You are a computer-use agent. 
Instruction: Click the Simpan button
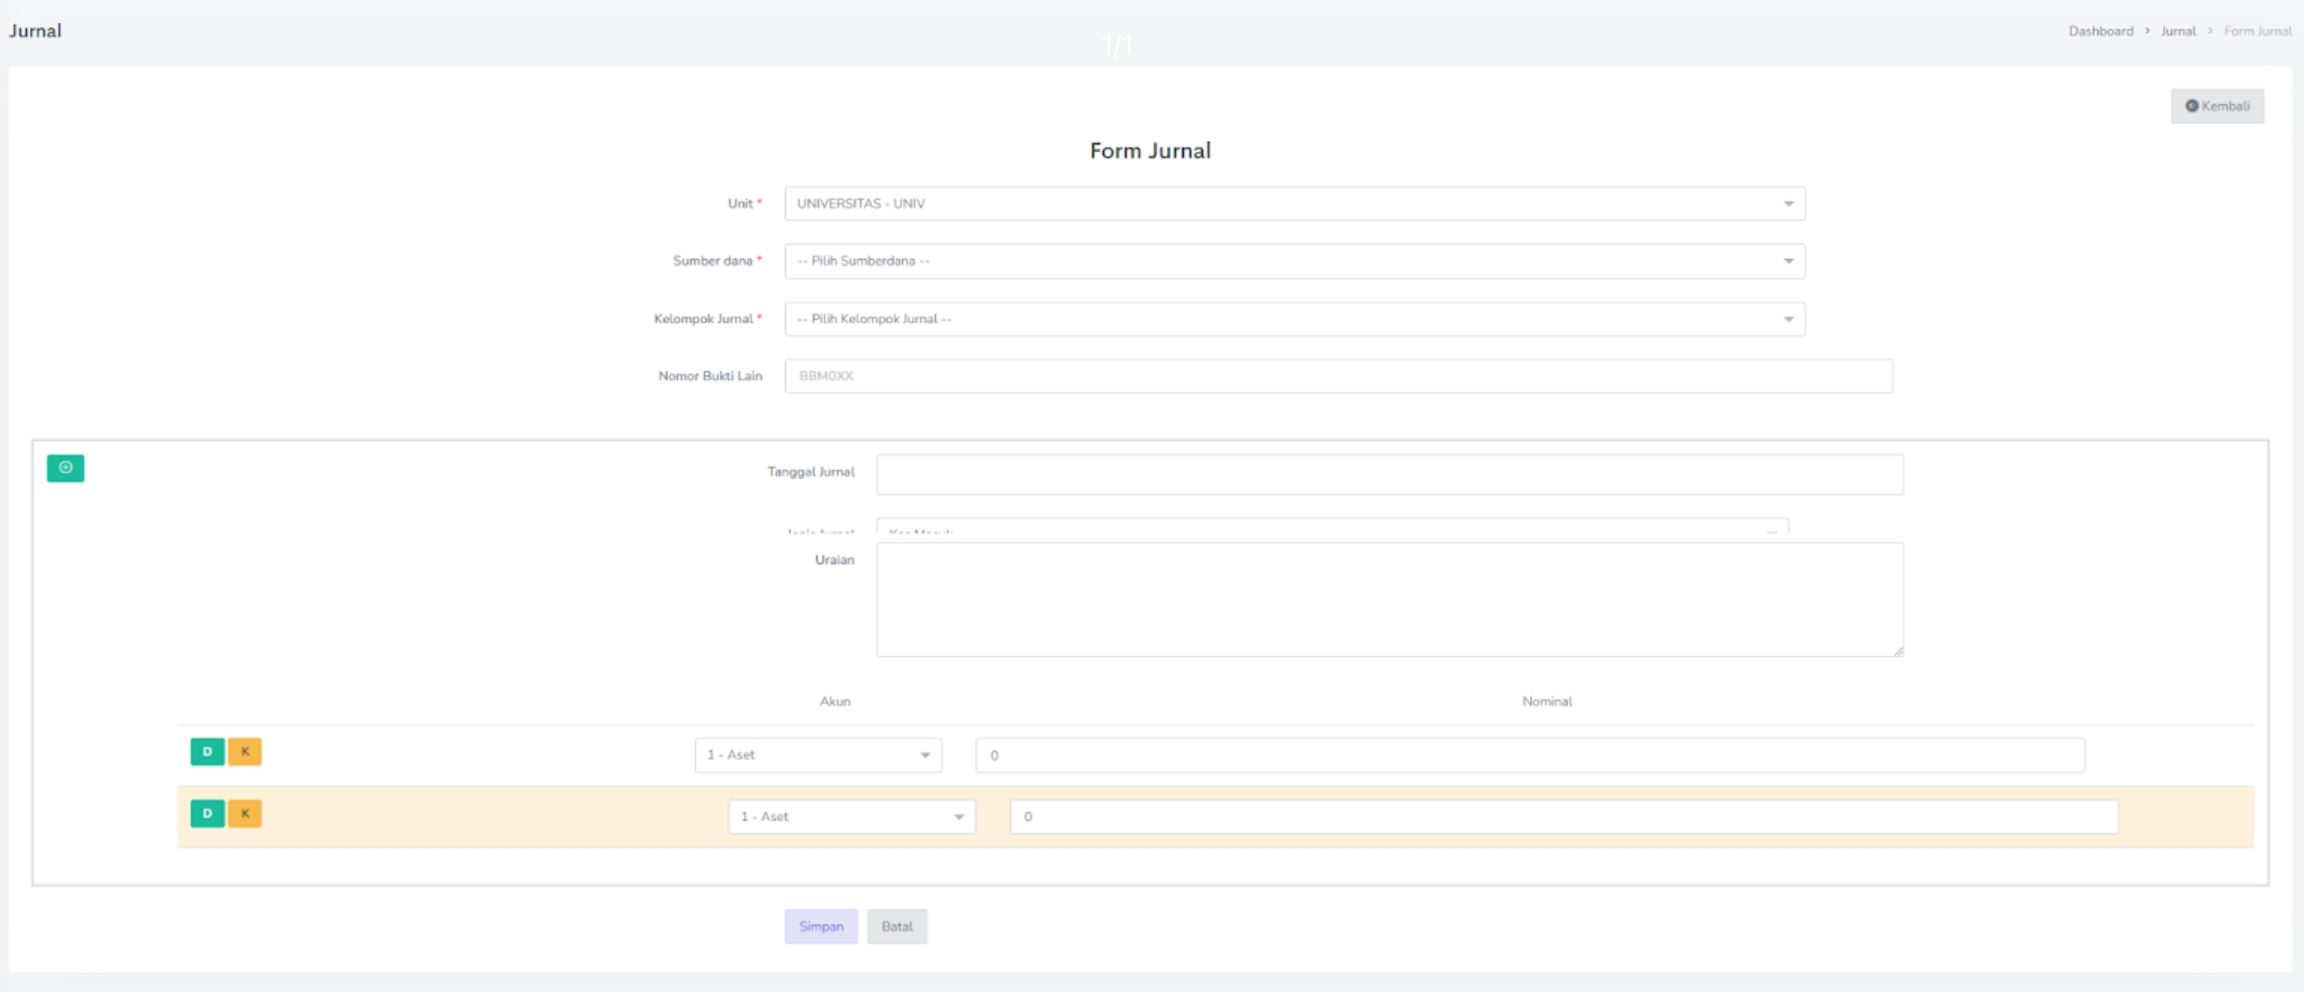pyautogui.click(x=820, y=927)
